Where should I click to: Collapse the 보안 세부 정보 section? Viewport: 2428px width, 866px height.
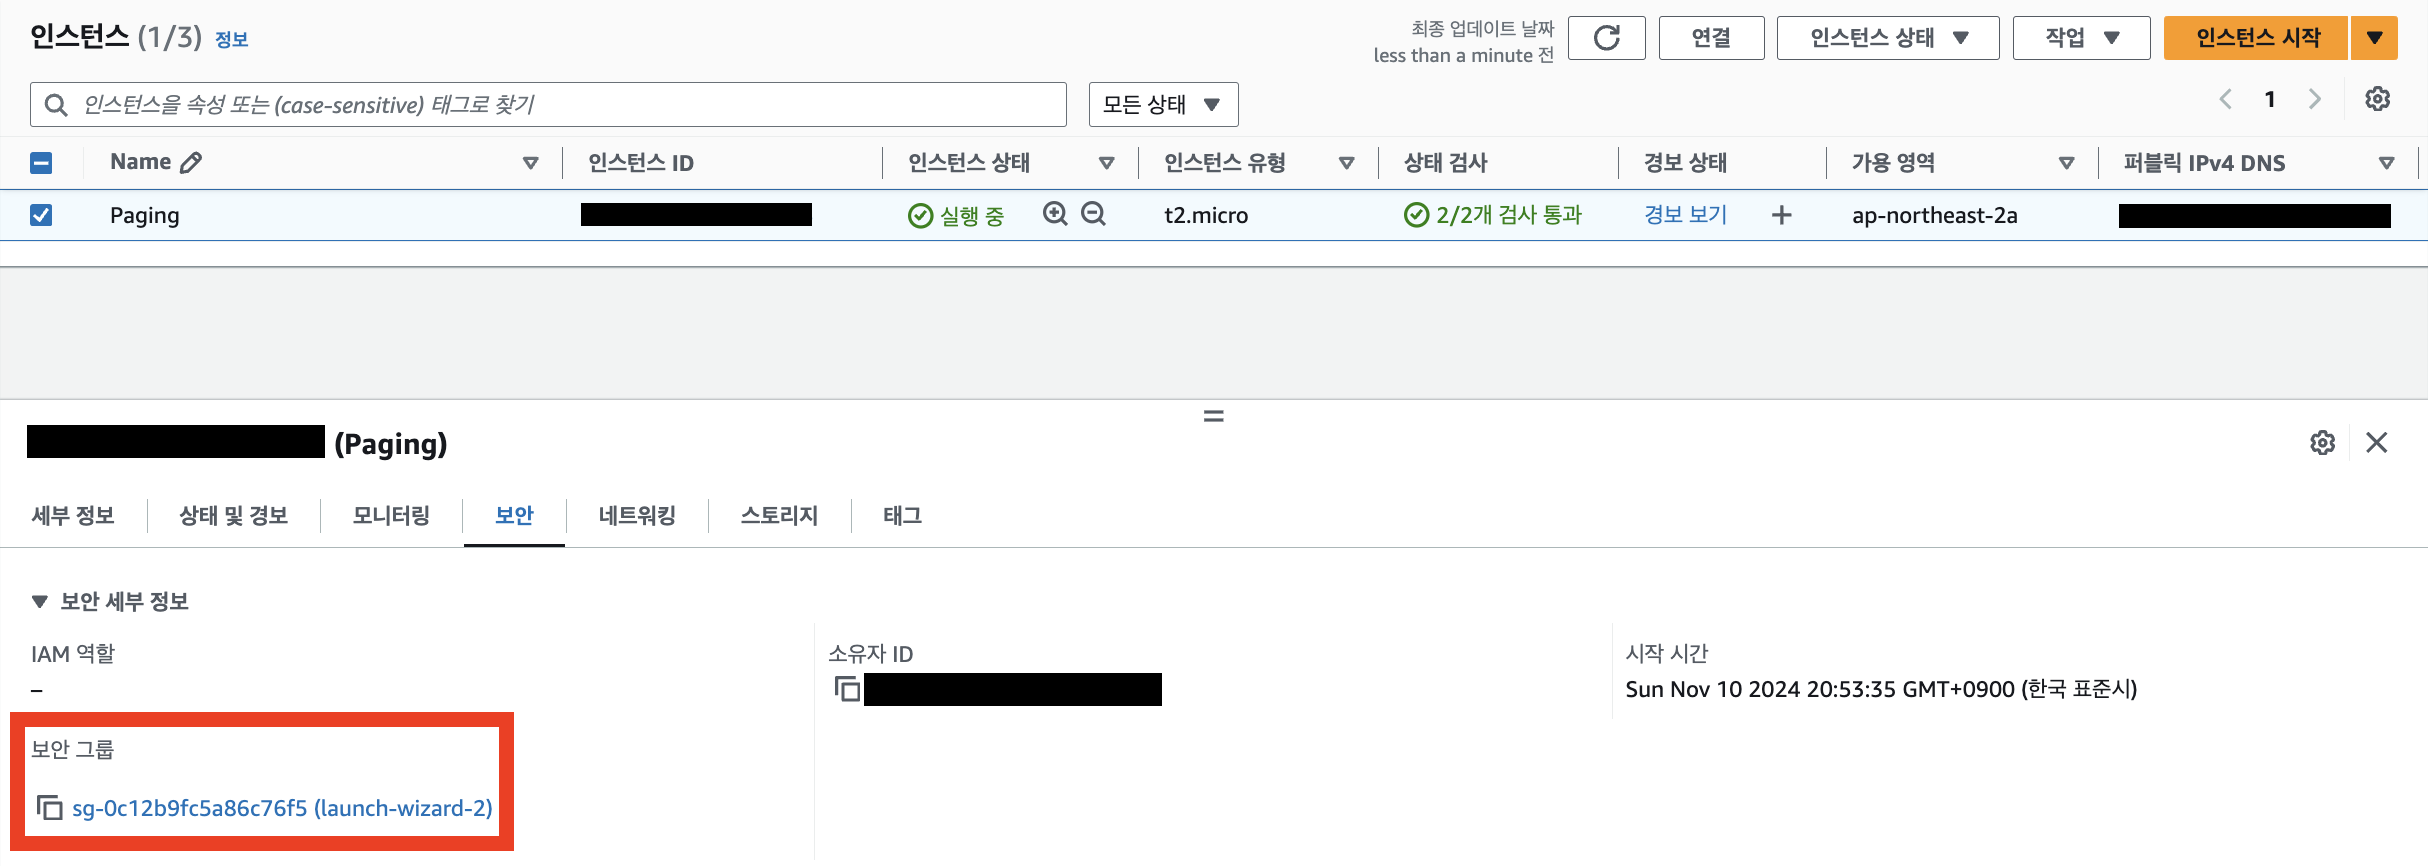[x=40, y=601]
